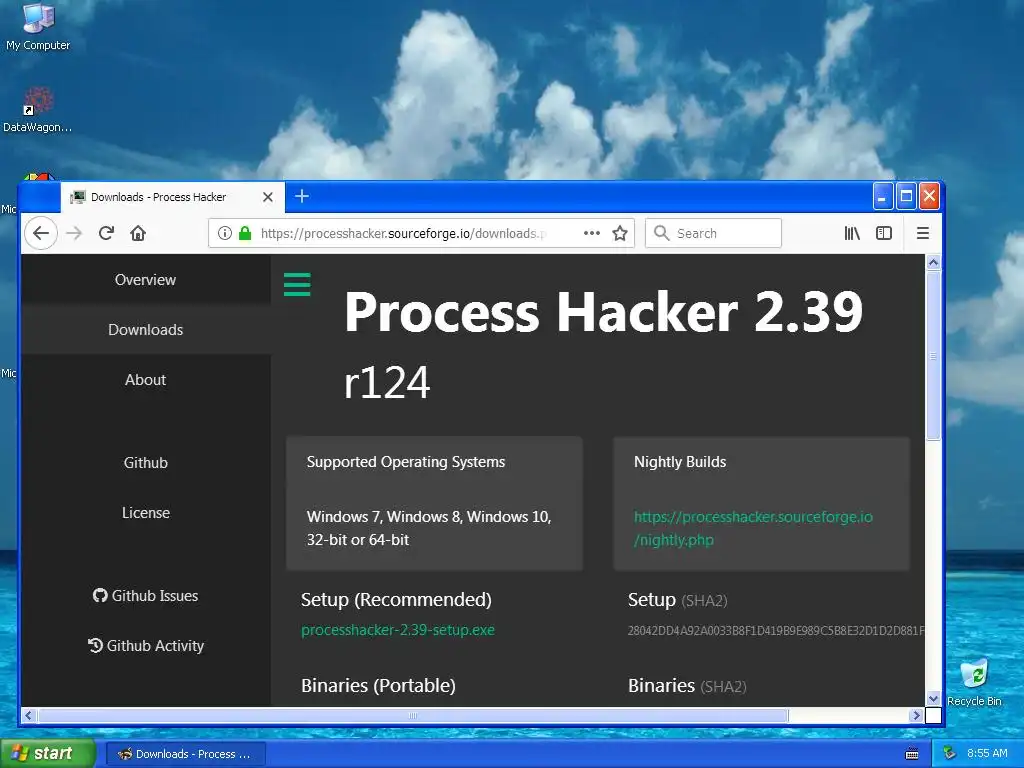1024x768 pixels.
Task: Select the DataWagon desktop shortcut
Action: 37,110
